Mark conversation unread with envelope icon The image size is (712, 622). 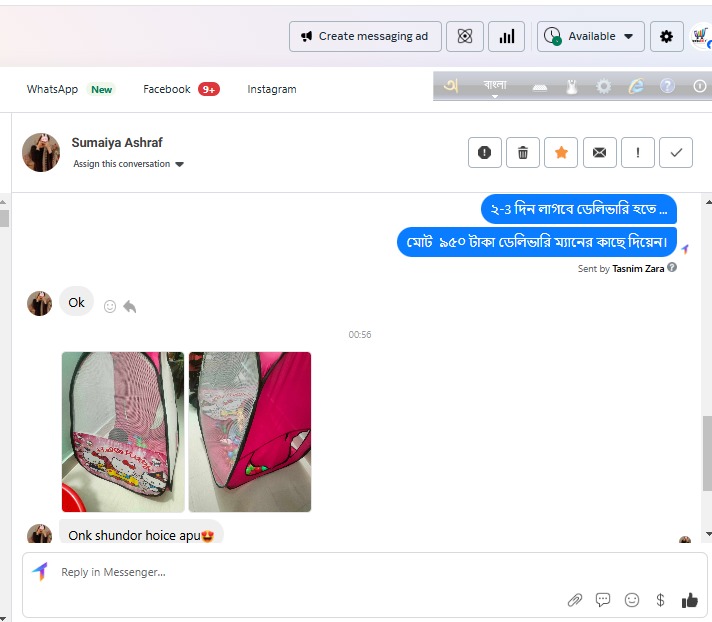point(599,152)
